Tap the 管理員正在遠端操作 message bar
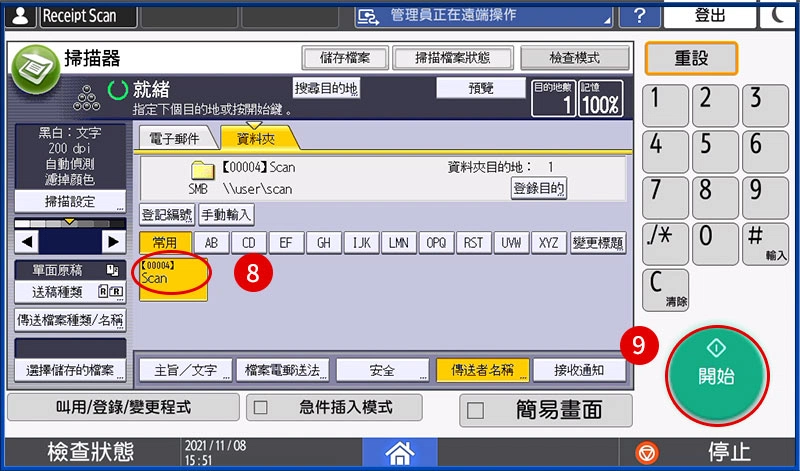This screenshot has width=800, height=471. 484,16
